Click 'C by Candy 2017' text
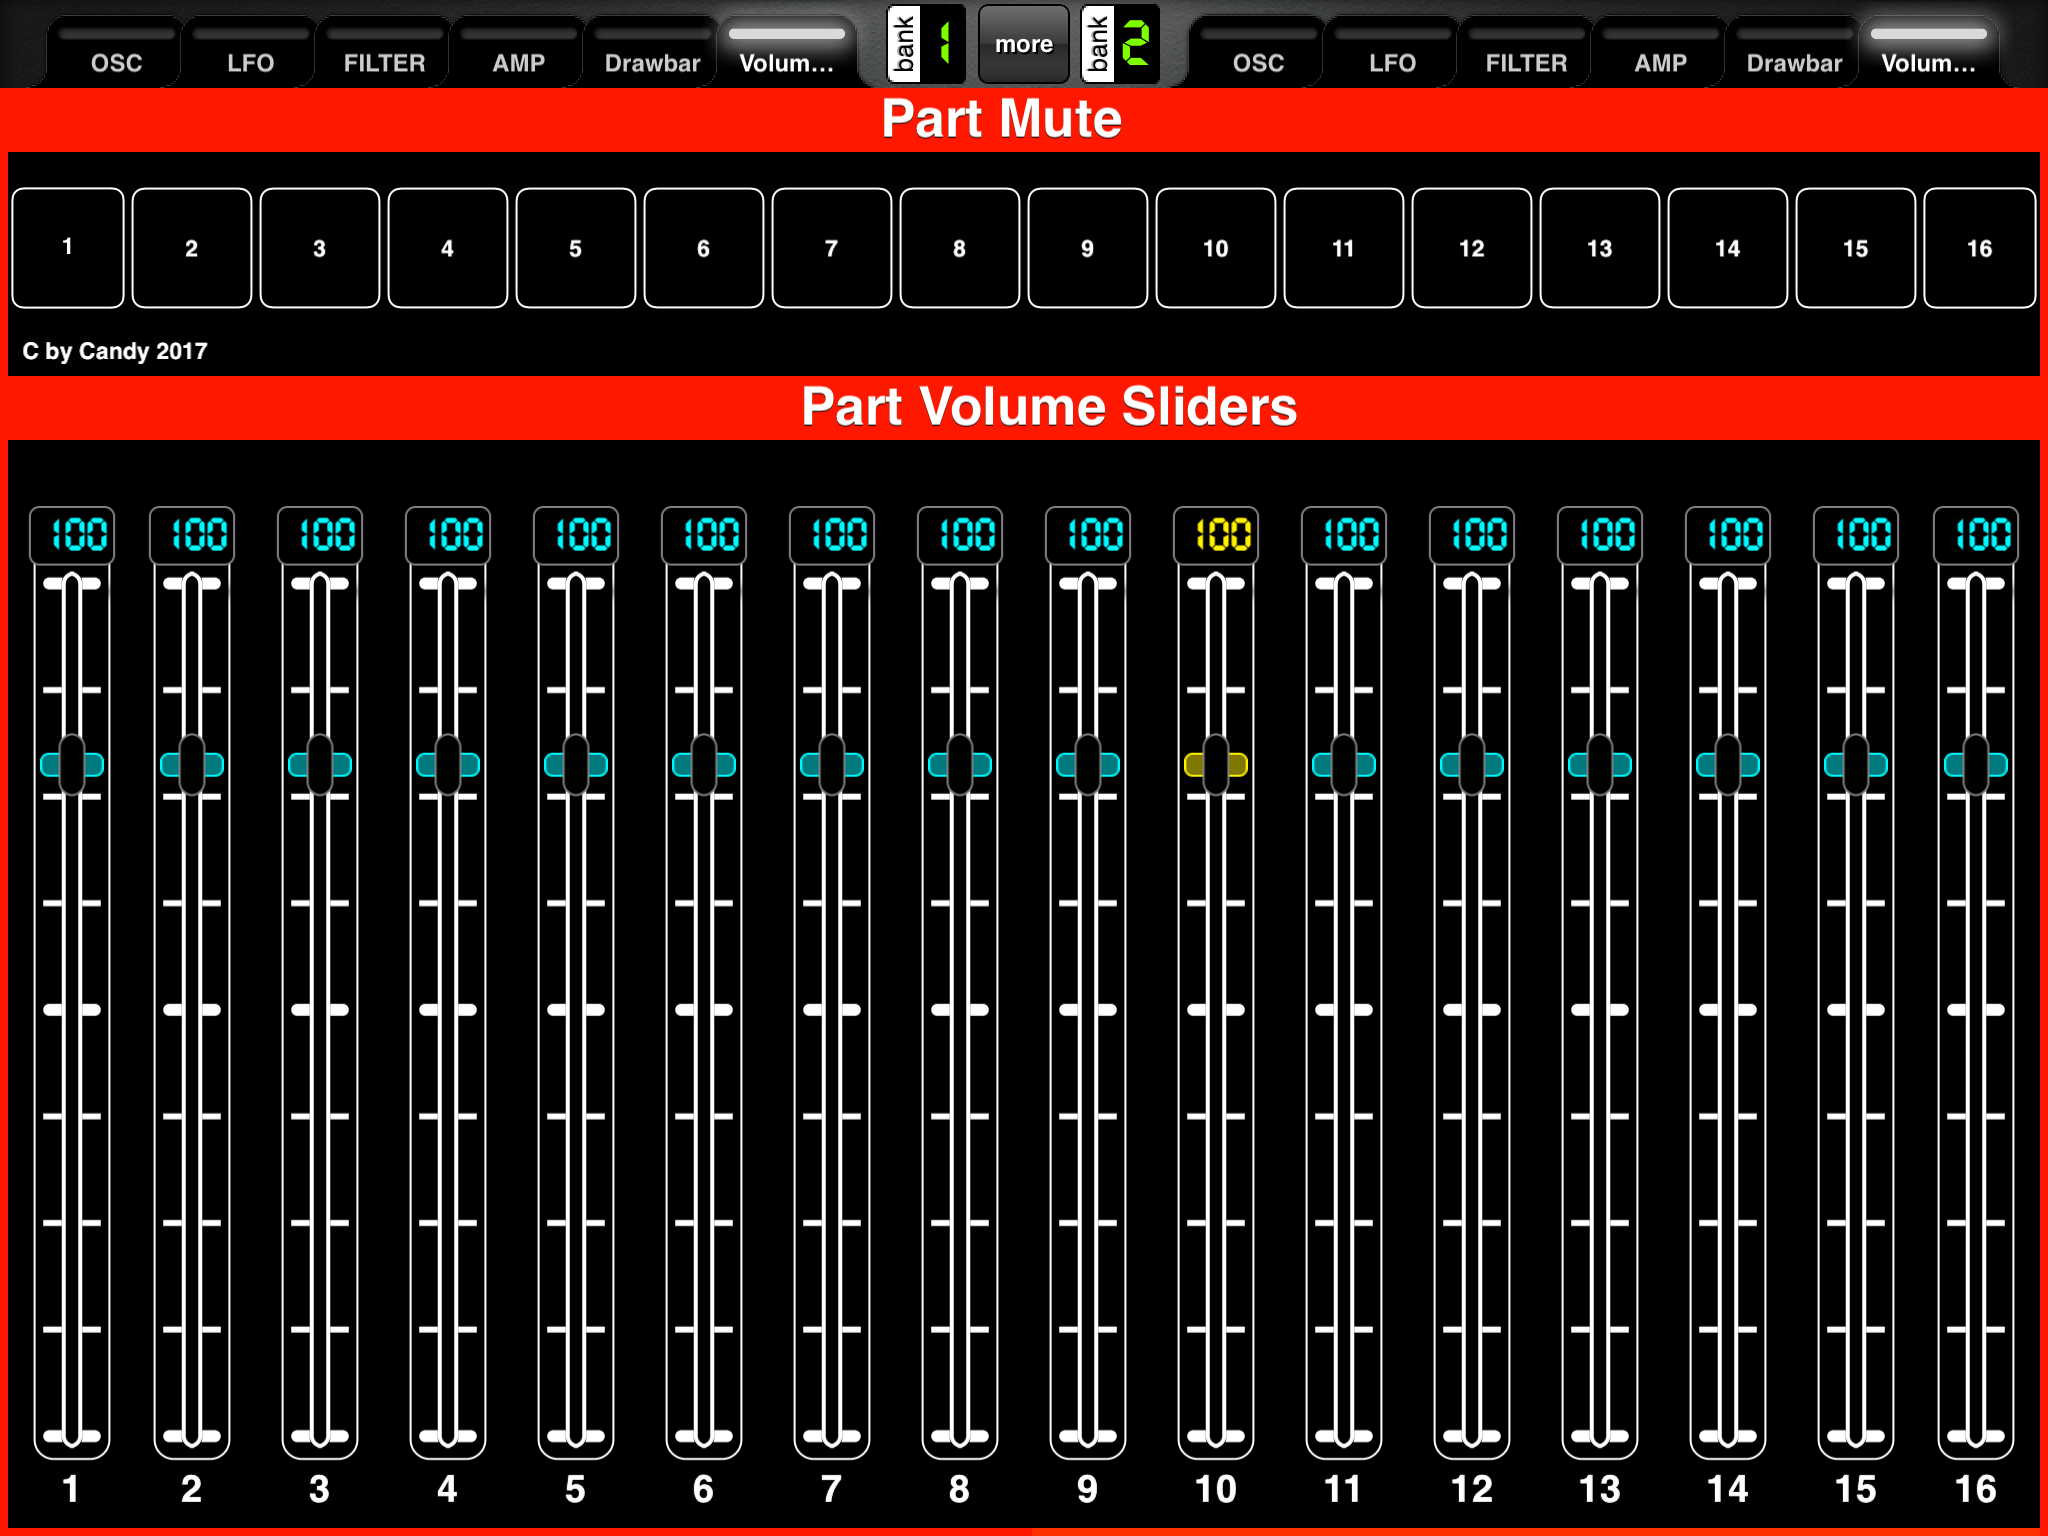This screenshot has width=2048, height=1536. 115,351
